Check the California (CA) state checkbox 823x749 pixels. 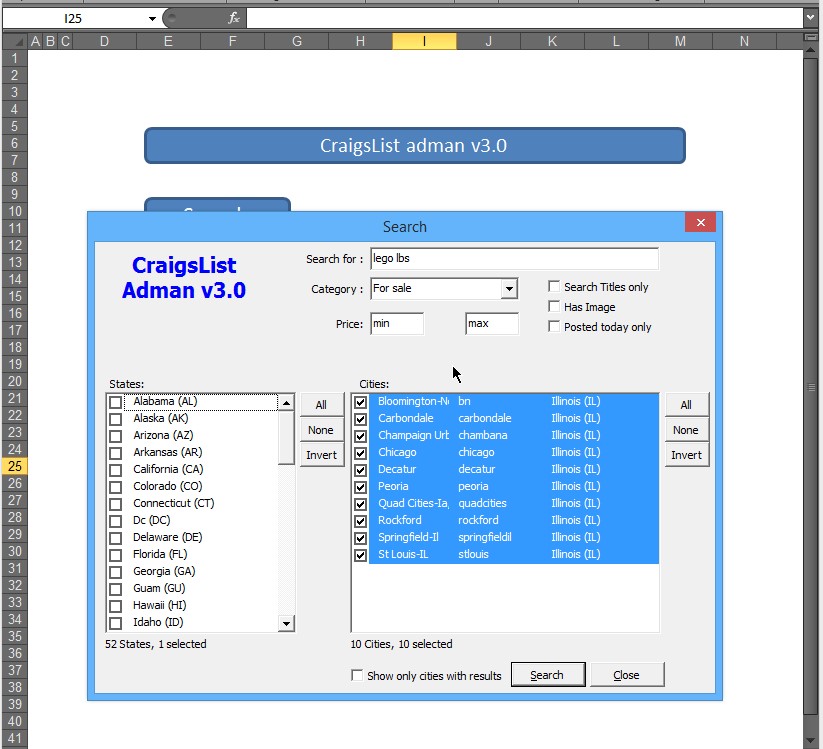(x=115, y=470)
